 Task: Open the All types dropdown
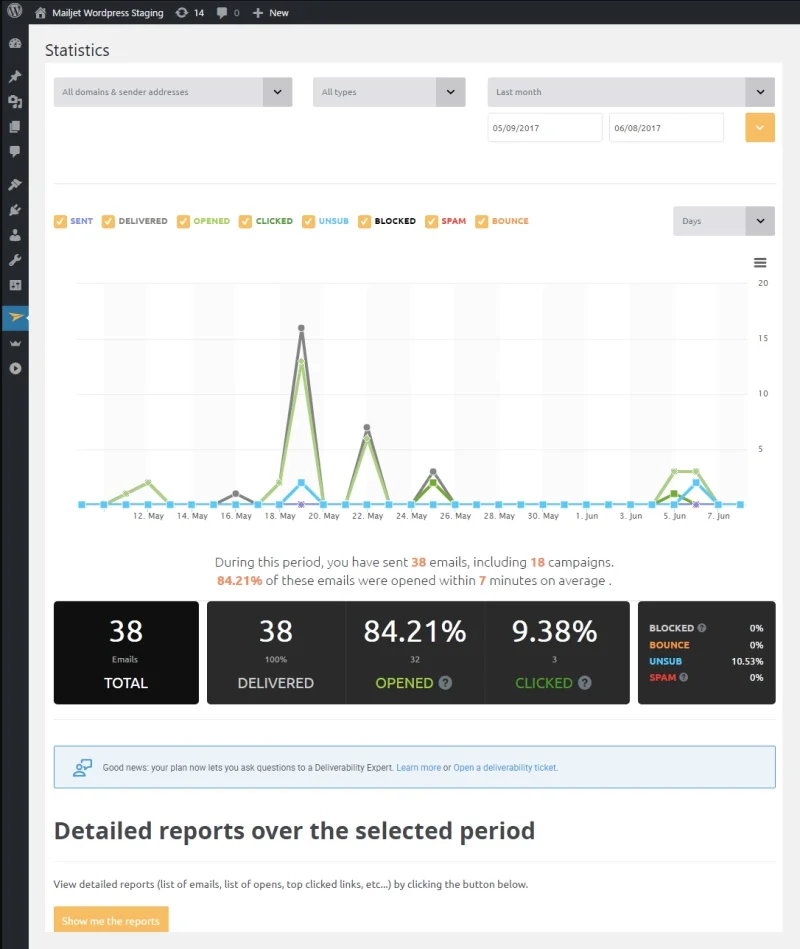[x=389, y=92]
